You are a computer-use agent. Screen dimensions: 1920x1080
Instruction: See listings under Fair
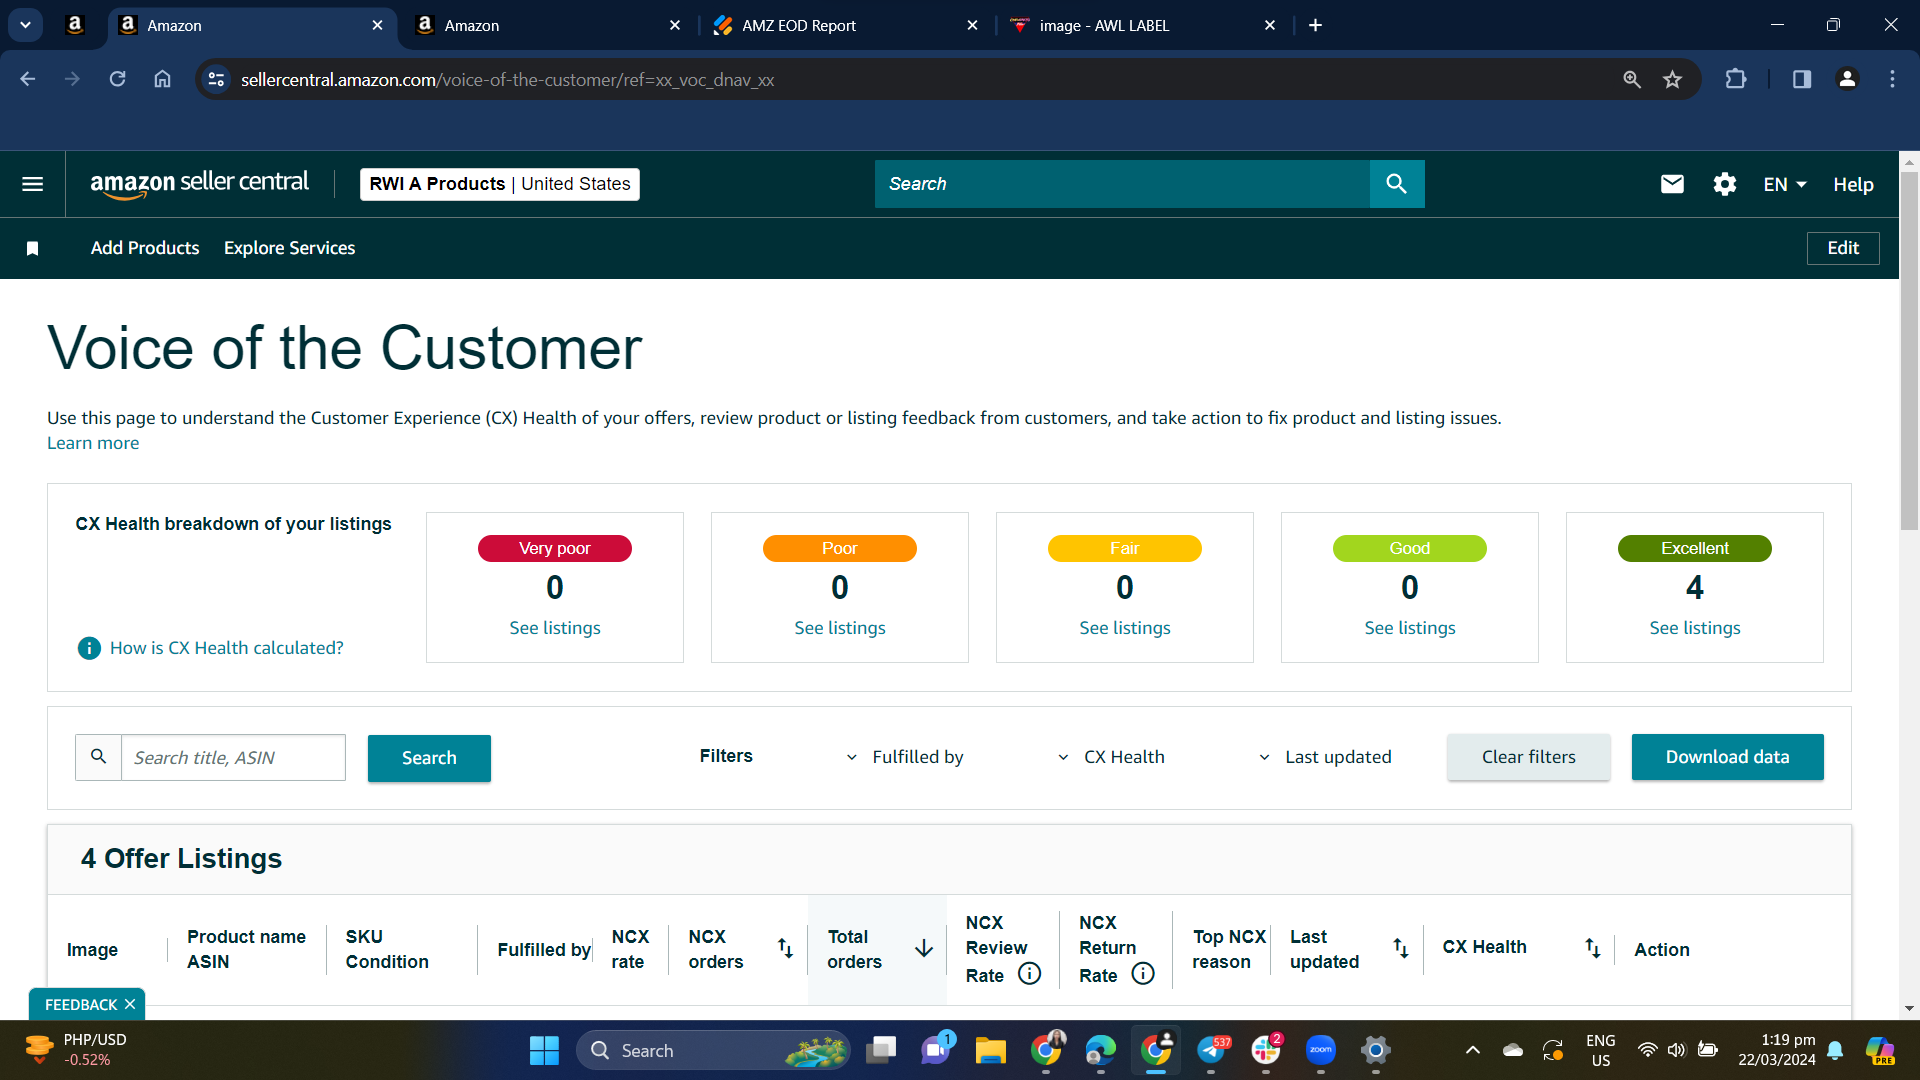1125,628
